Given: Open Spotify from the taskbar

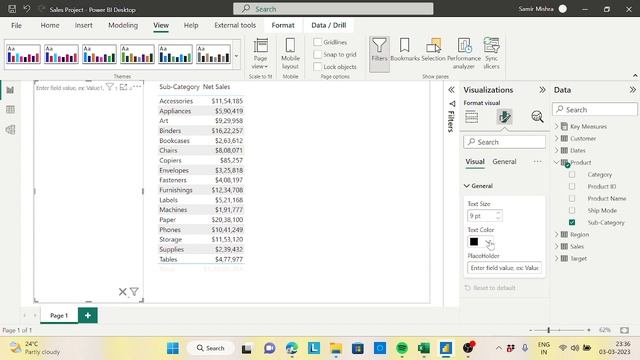Looking at the screenshot, I should tap(402, 348).
